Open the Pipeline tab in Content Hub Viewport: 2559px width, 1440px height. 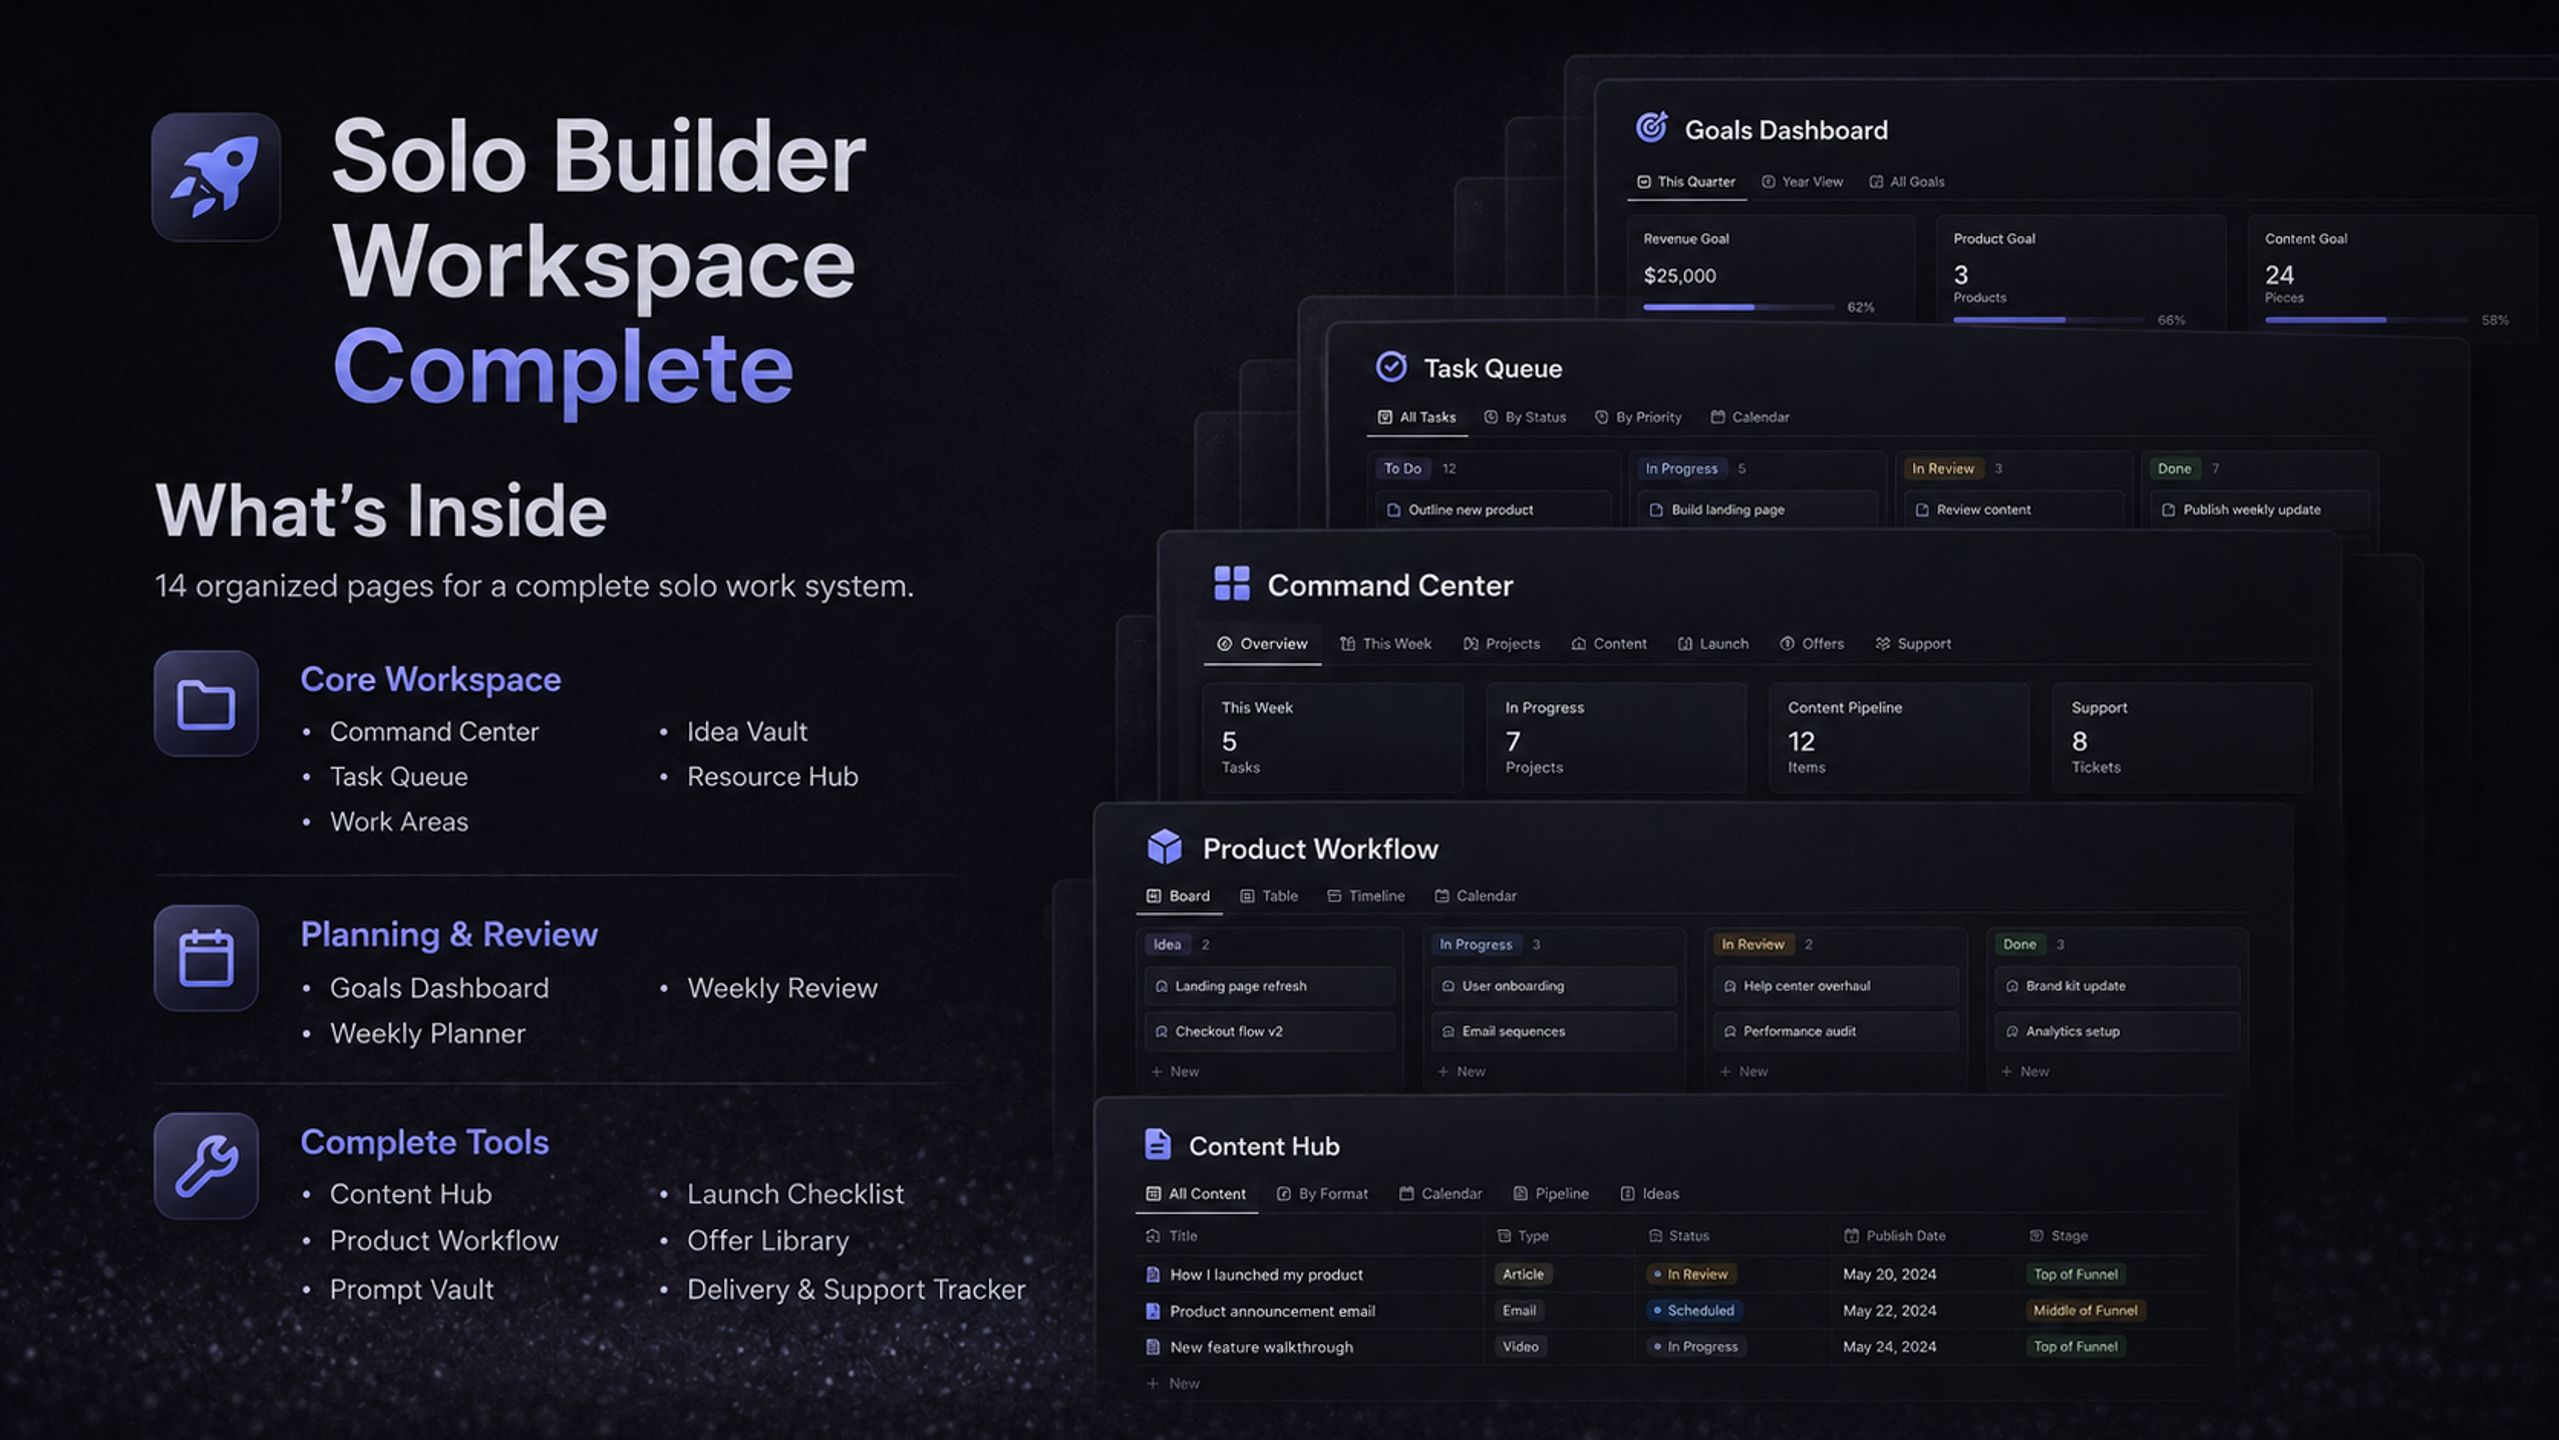1551,1194
